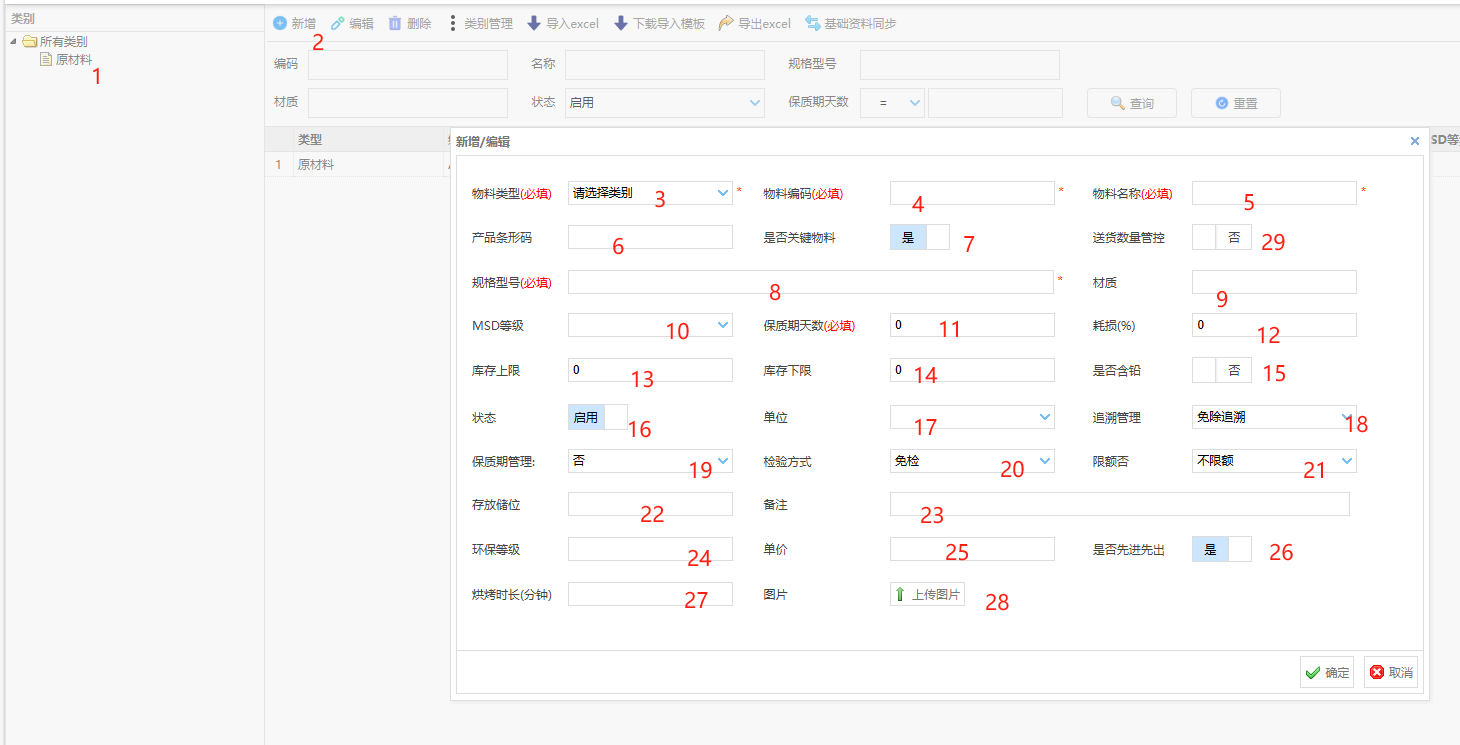
Task: Toggle the 是否关键物料 switch
Action: [919, 238]
